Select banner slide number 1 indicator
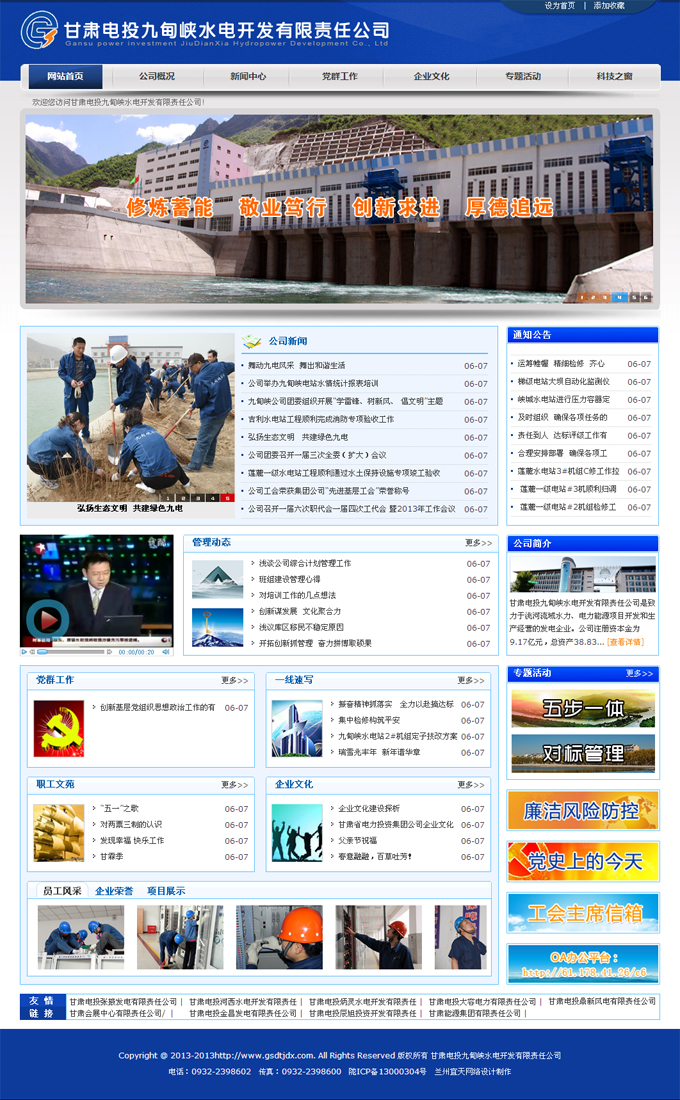This screenshot has height=1100, width=680. 582,297
